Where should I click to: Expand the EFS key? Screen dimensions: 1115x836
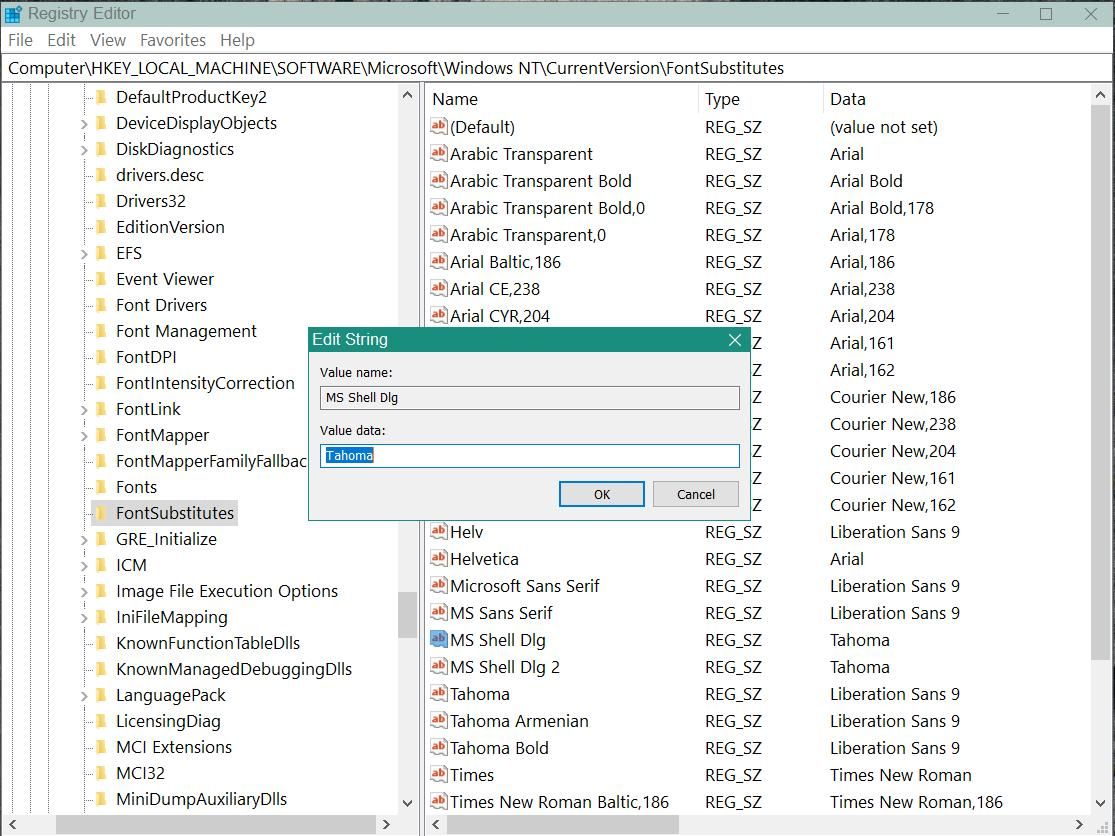click(x=84, y=254)
